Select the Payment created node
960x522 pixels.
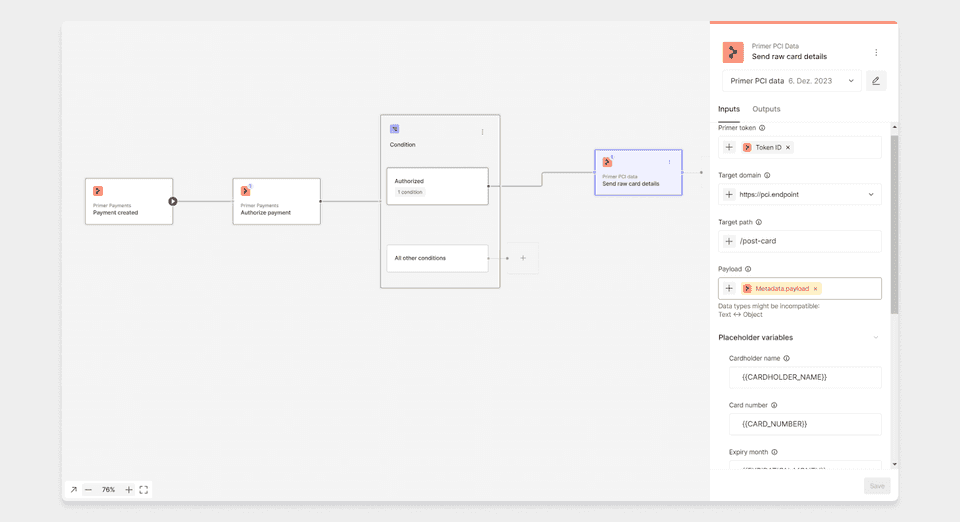[x=129, y=201]
